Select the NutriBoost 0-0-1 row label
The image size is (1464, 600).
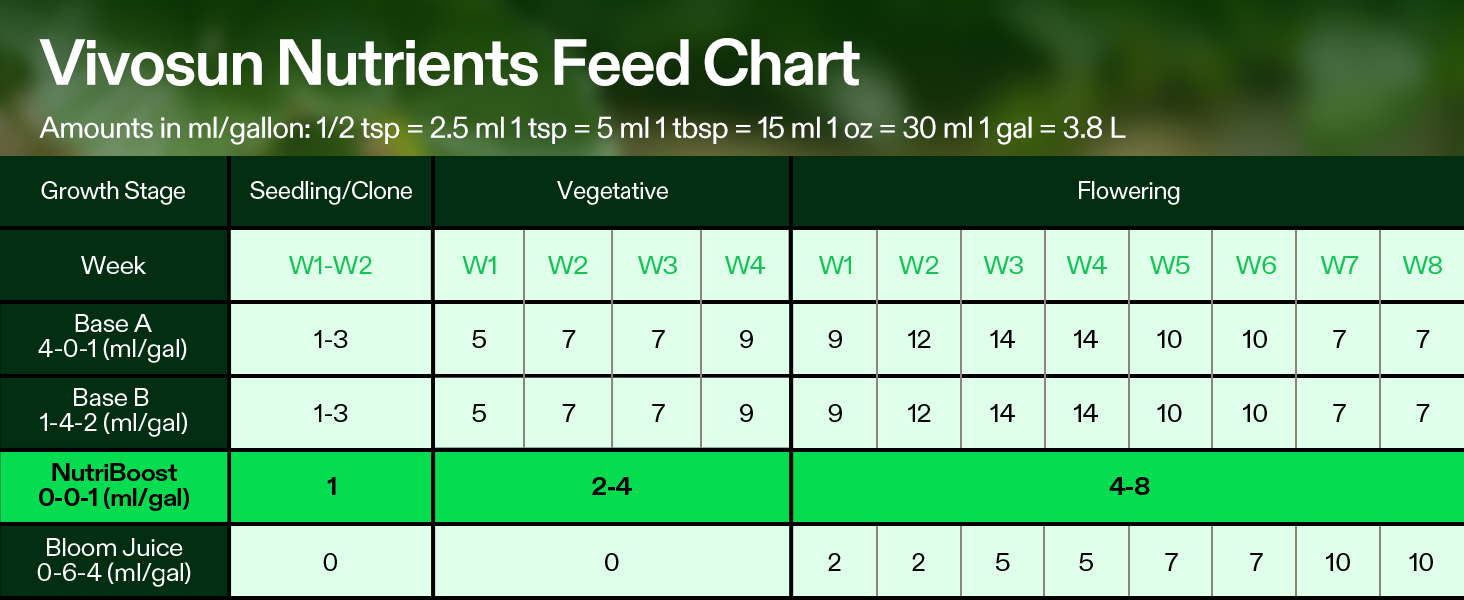115,486
